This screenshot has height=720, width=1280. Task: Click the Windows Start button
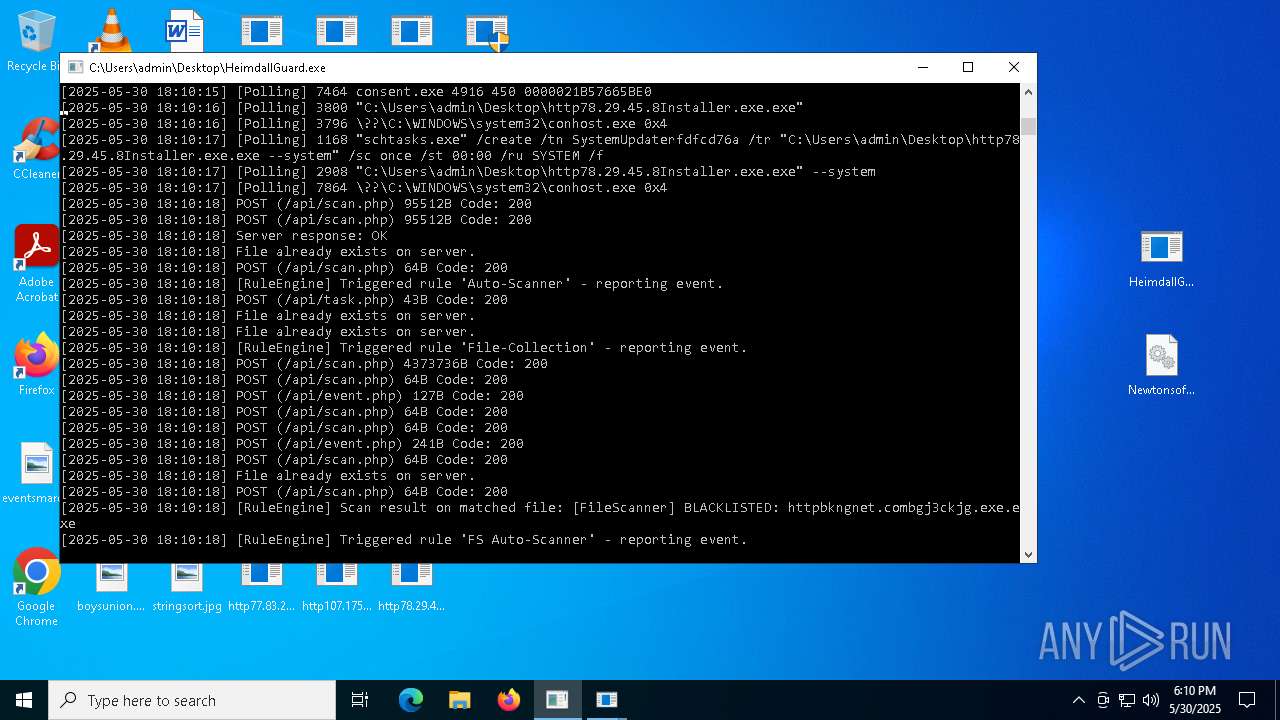click(24, 700)
